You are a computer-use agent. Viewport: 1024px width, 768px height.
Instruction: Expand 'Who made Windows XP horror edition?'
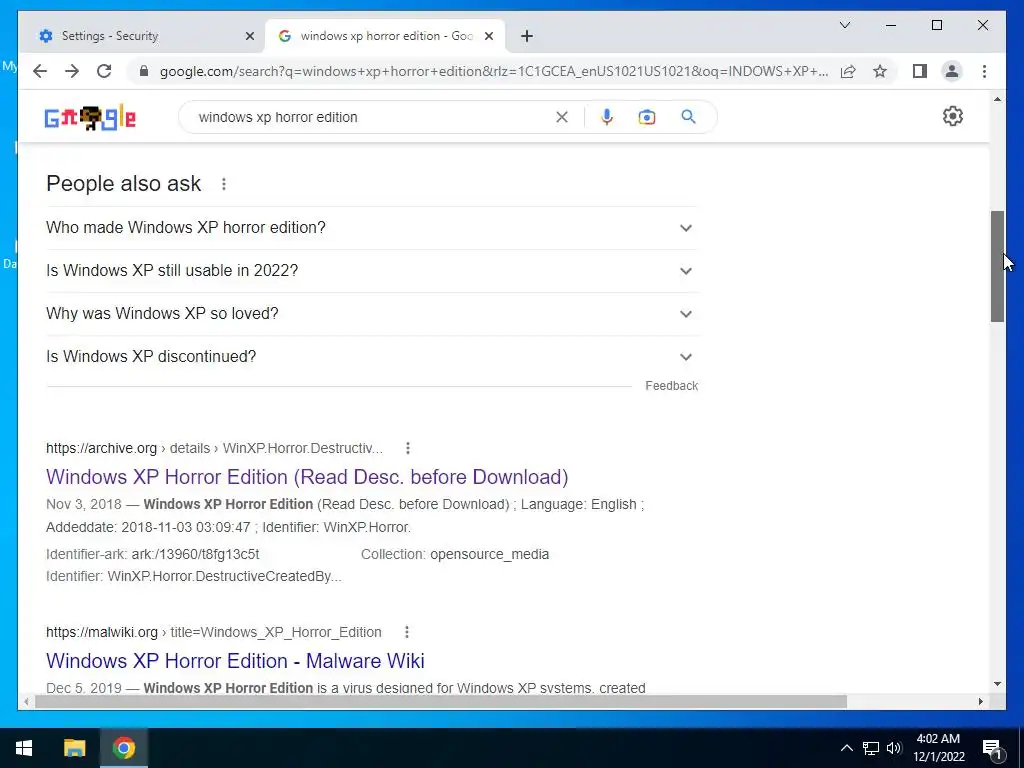(x=372, y=228)
